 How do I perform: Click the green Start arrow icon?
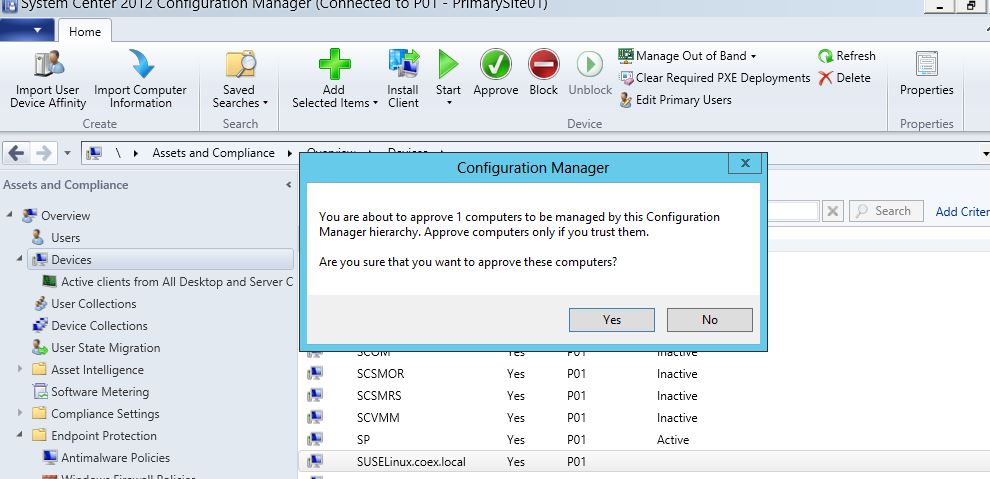tap(448, 64)
